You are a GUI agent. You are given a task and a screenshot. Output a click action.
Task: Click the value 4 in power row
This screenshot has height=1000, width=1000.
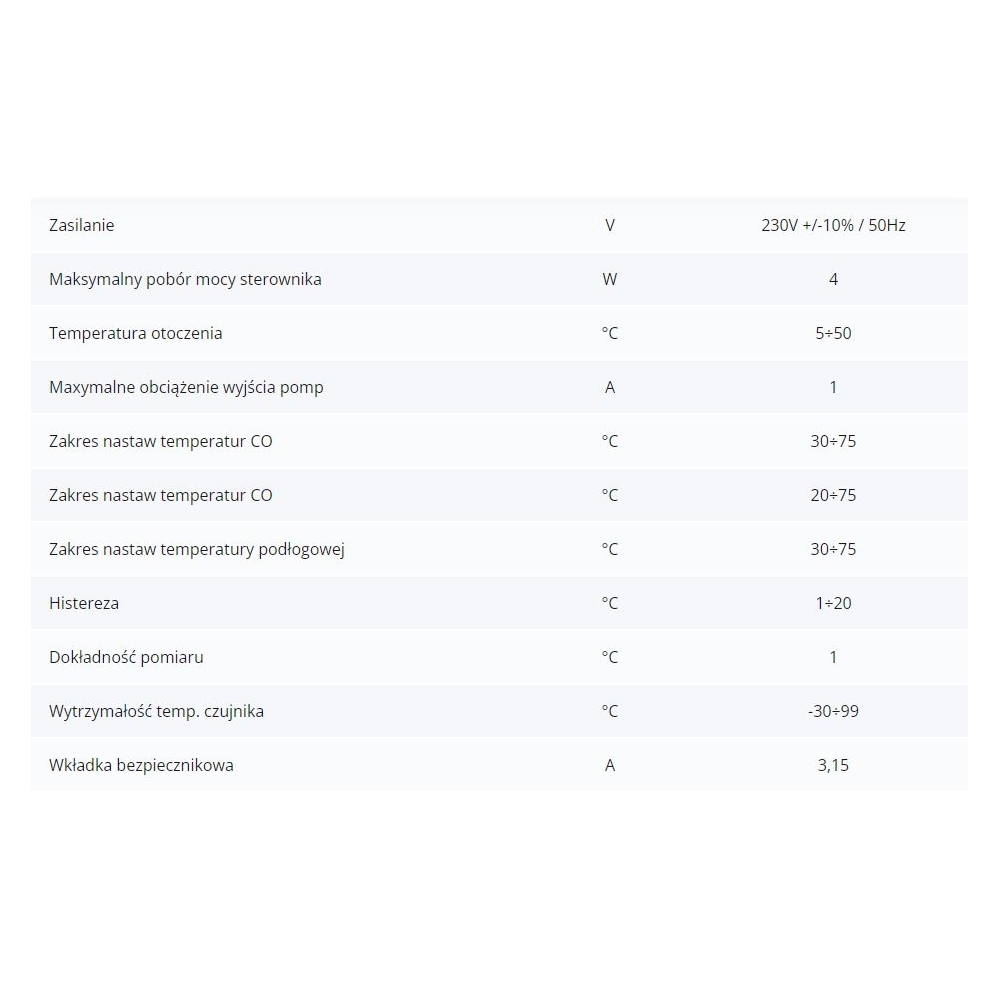(833, 279)
